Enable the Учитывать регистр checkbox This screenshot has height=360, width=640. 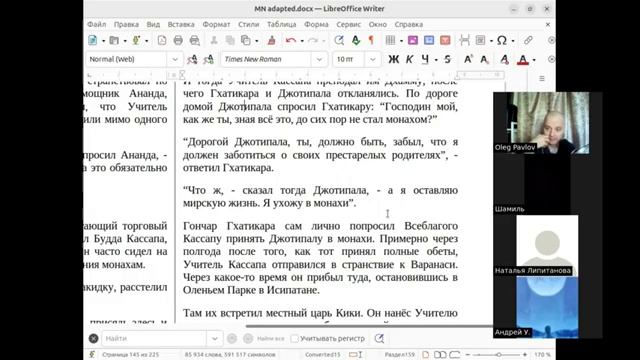pyautogui.click(x=294, y=338)
